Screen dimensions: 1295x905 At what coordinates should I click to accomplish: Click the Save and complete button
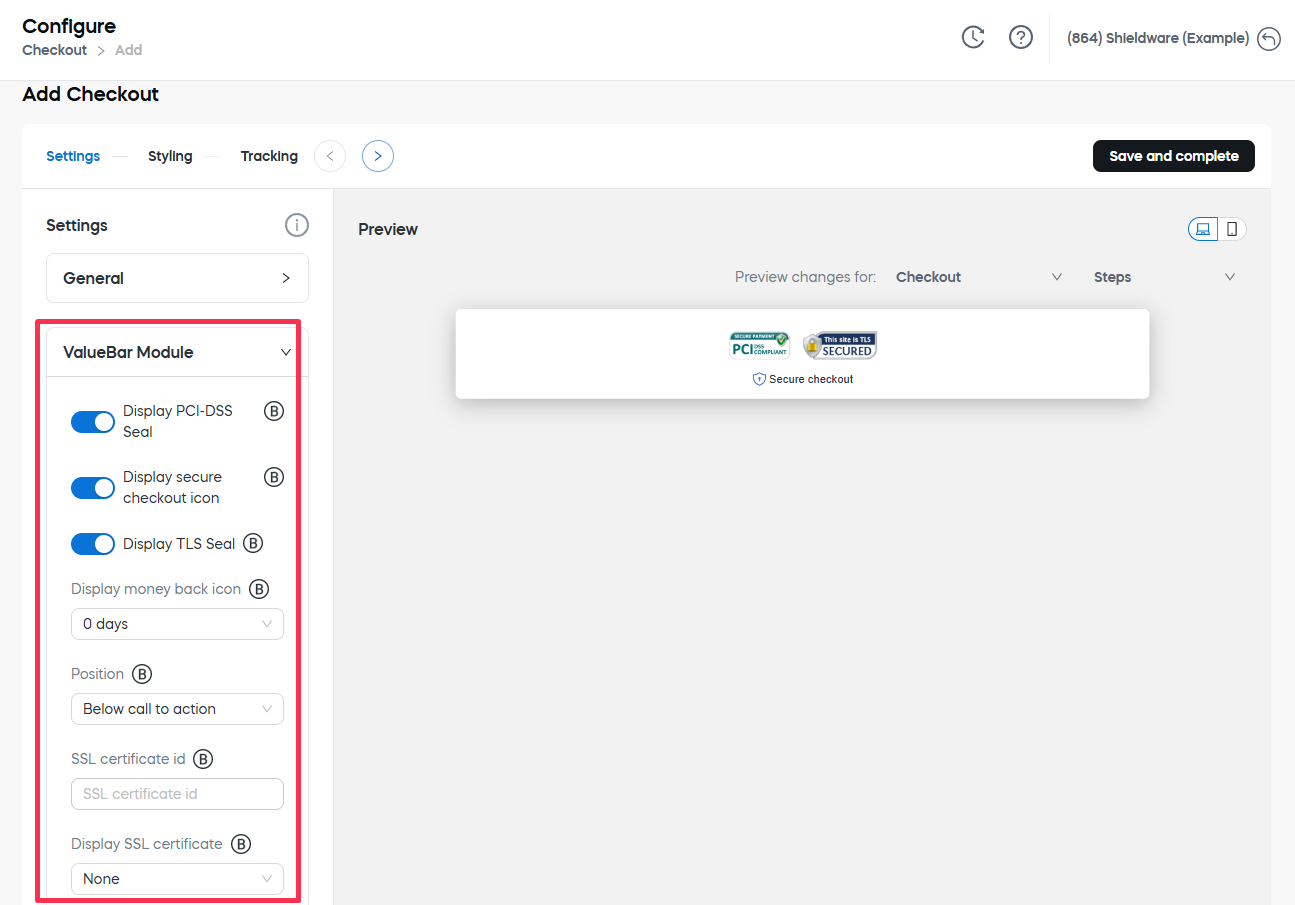(x=1174, y=156)
